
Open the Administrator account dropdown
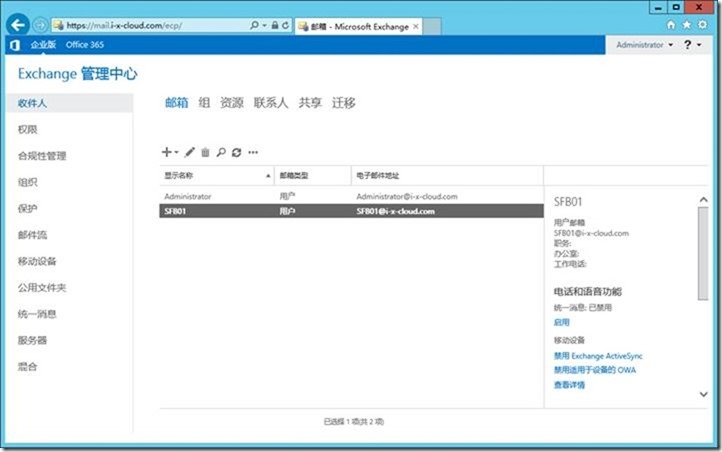pos(645,45)
